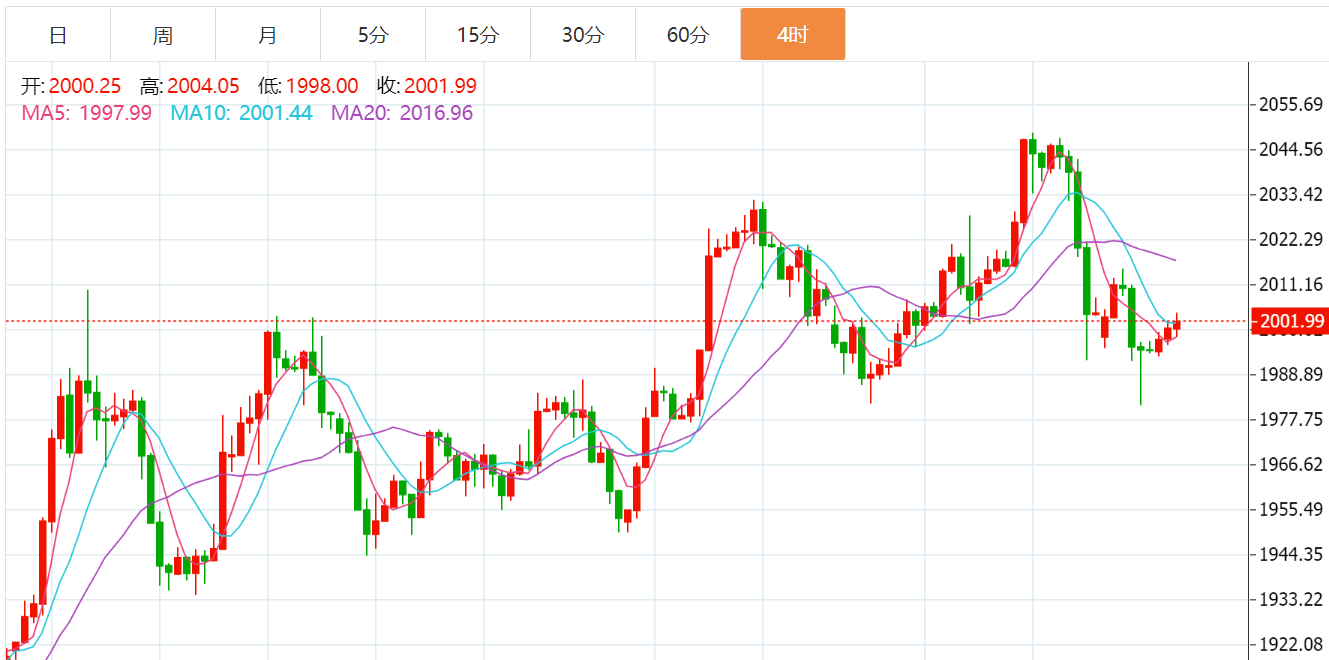Image resolution: width=1329 pixels, height=660 pixels.
Task: Click the 1955.49 price axis label
Action: tap(1293, 510)
